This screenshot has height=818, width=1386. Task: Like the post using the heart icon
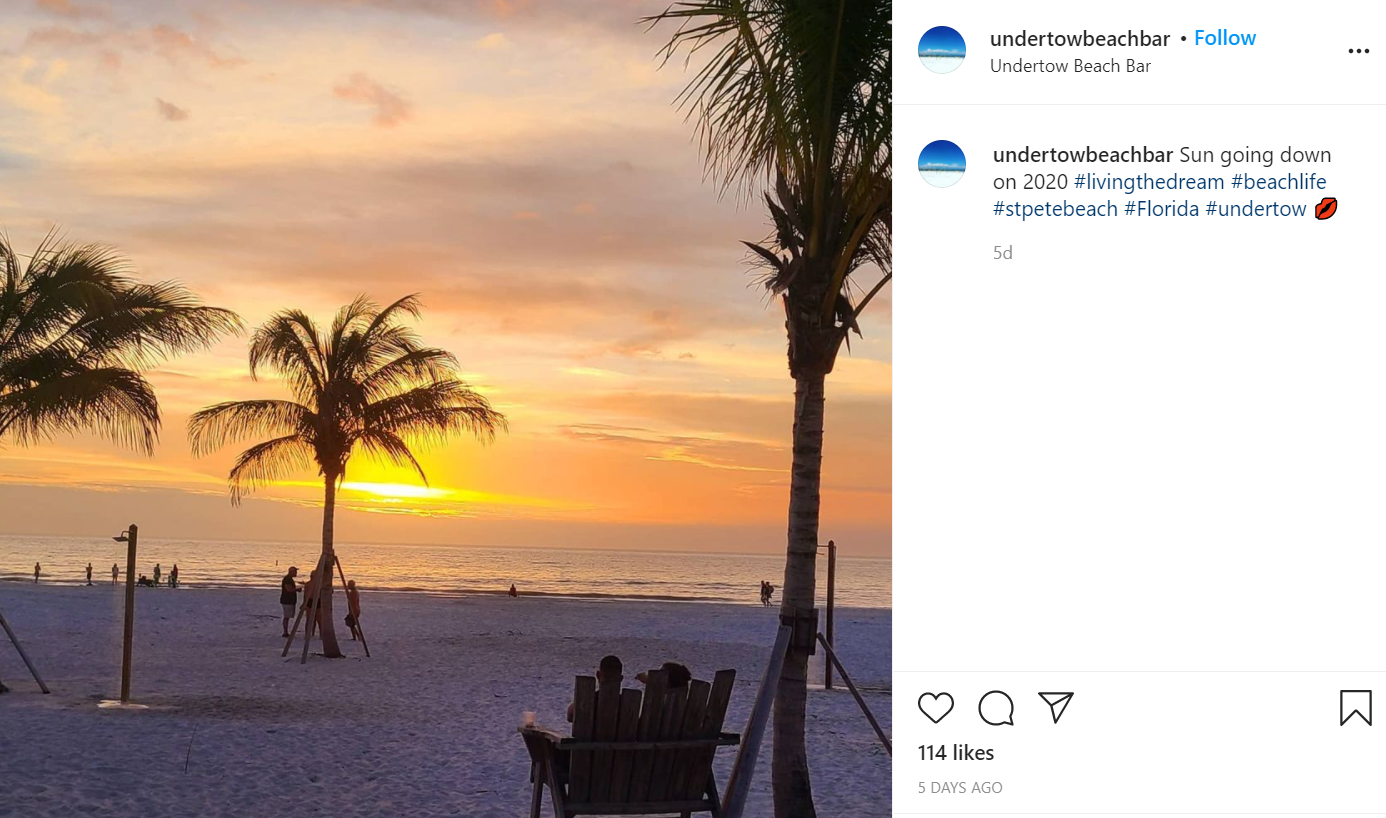[936, 708]
